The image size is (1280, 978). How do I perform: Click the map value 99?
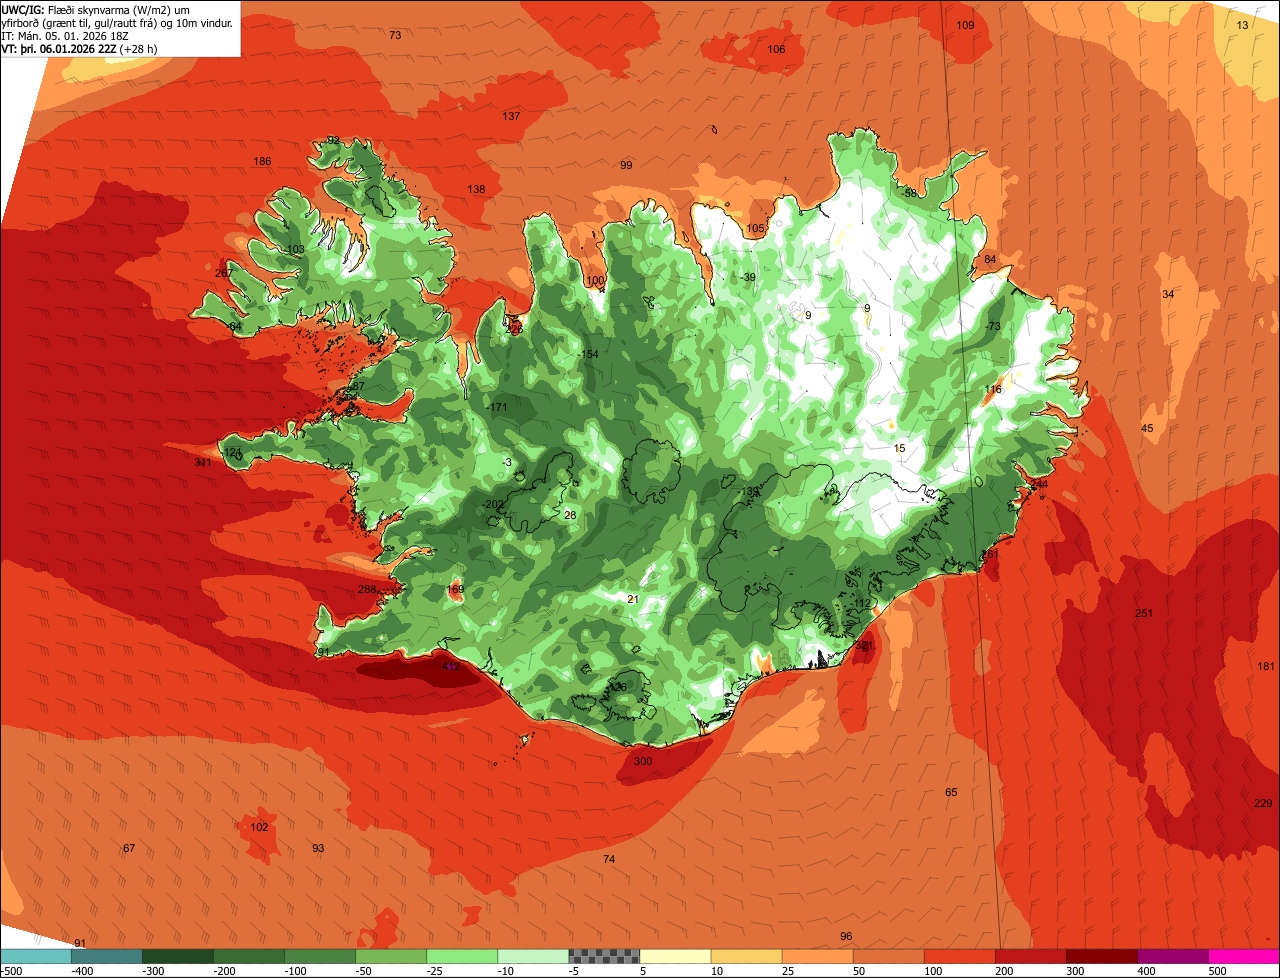pyautogui.click(x=626, y=165)
